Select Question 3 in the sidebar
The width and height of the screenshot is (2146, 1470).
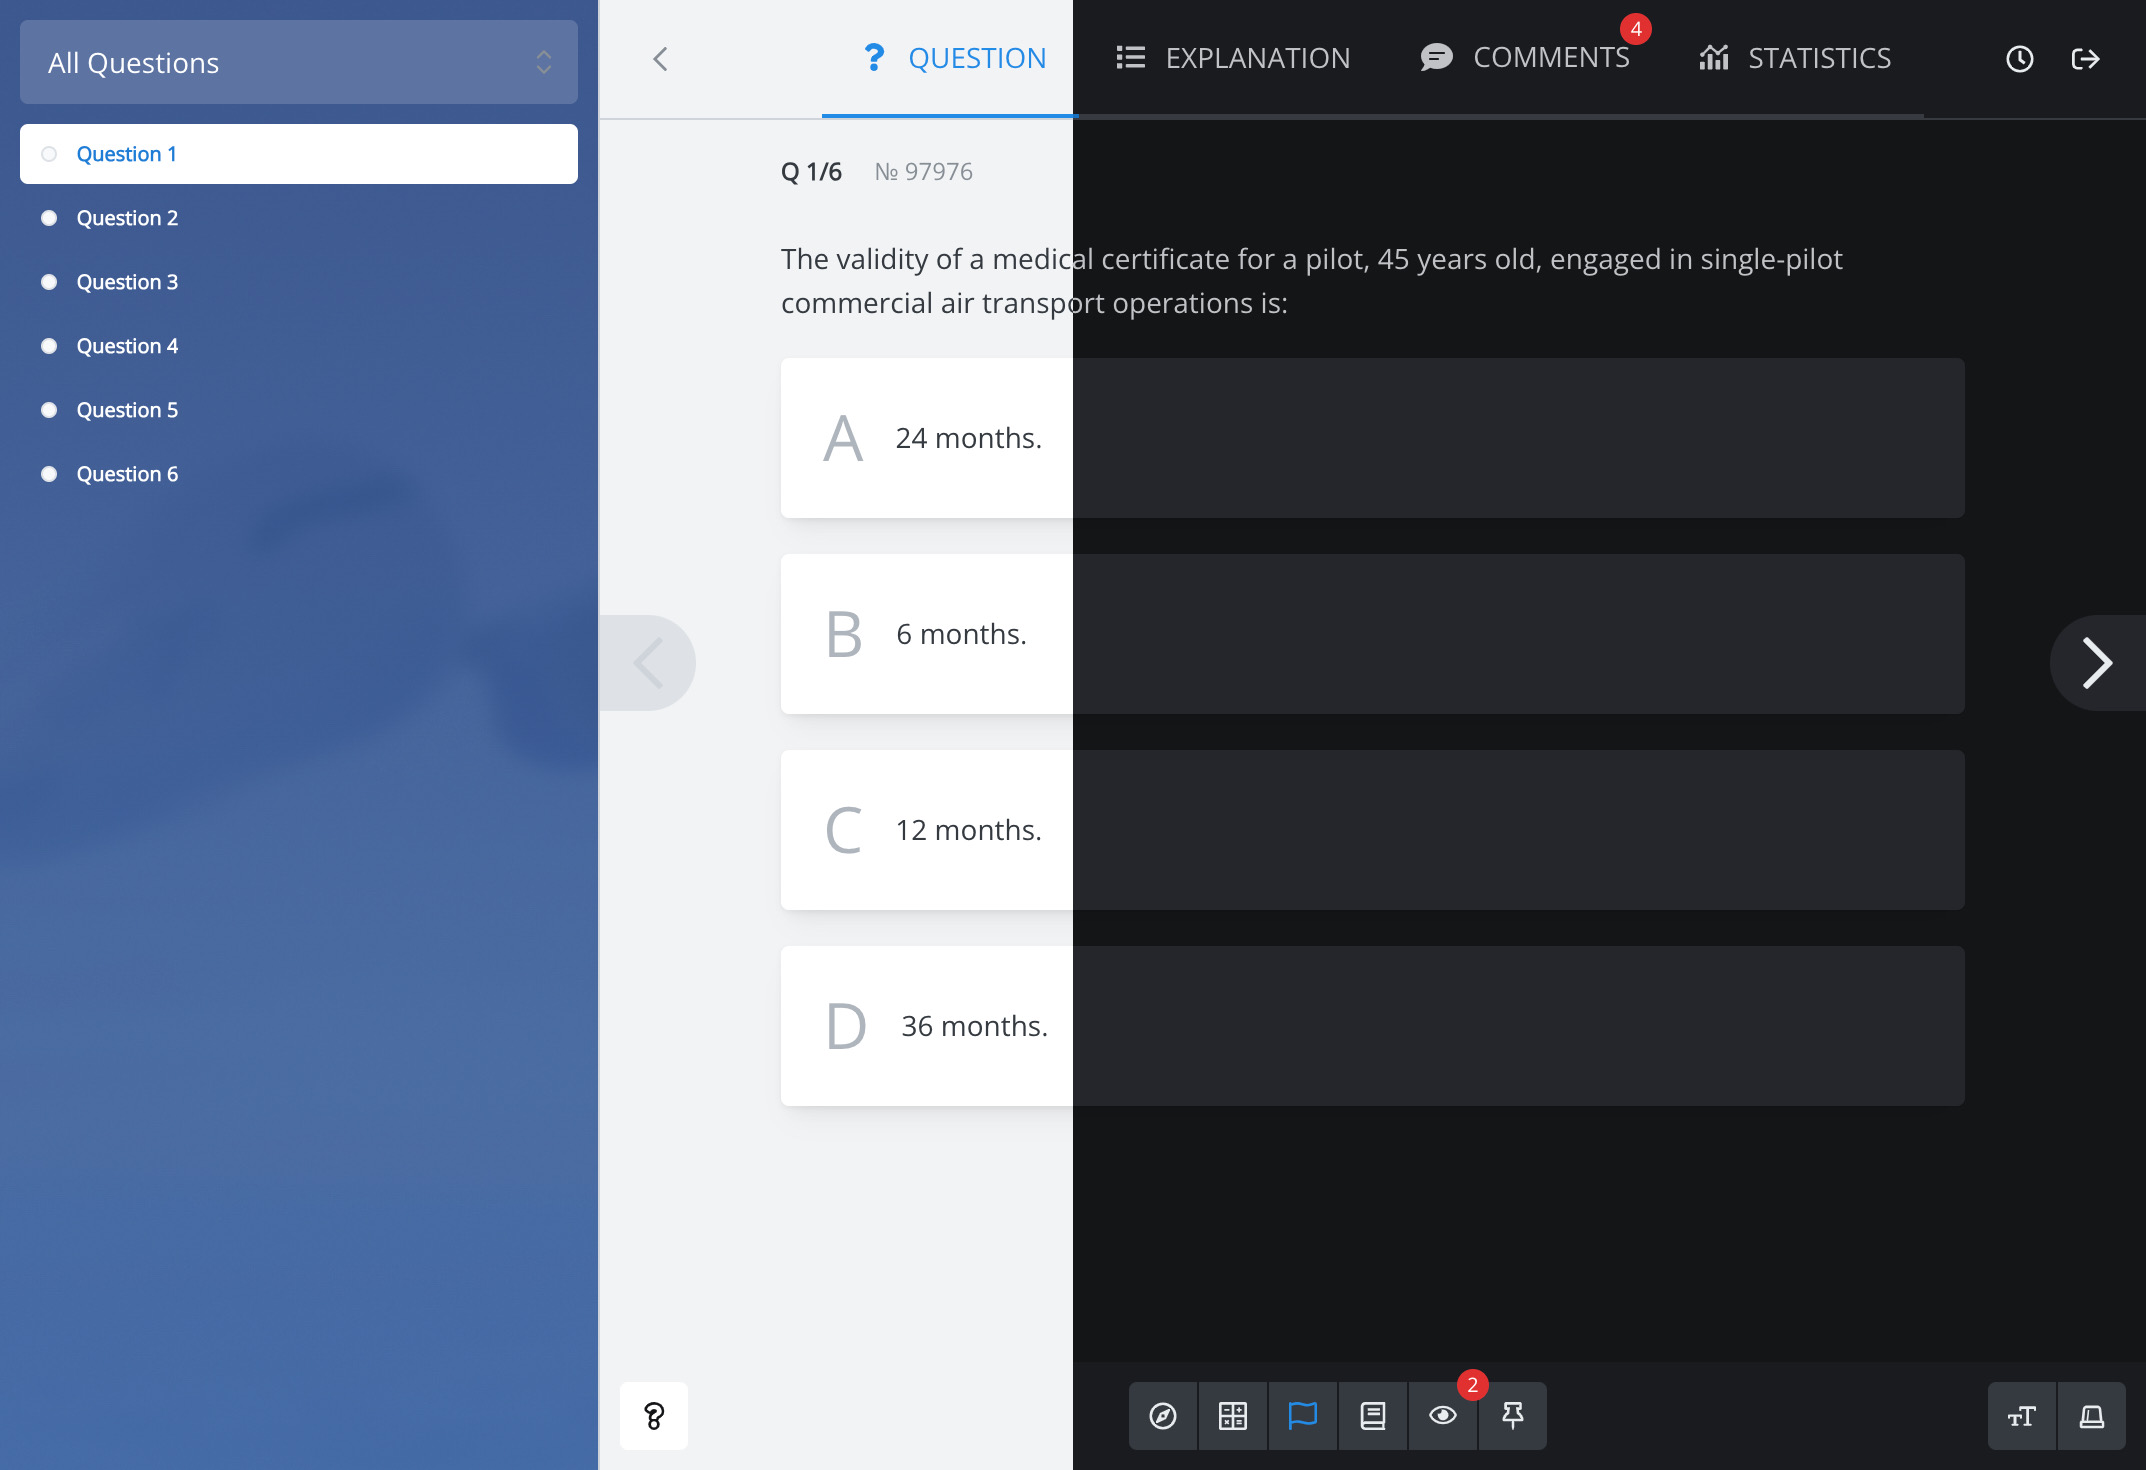click(x=298, y=282)
